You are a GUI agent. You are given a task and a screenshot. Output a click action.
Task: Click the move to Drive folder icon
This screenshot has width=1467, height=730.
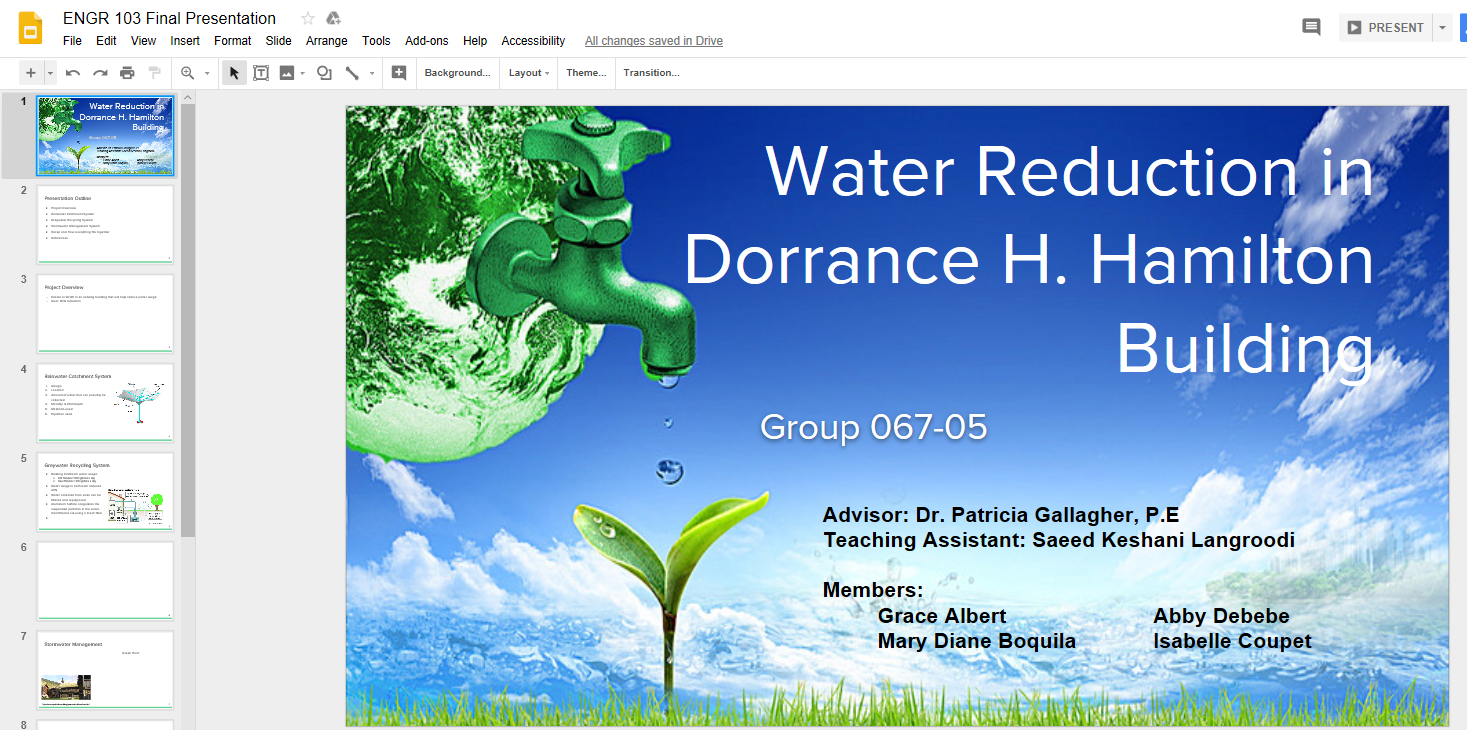click(334, 18)
